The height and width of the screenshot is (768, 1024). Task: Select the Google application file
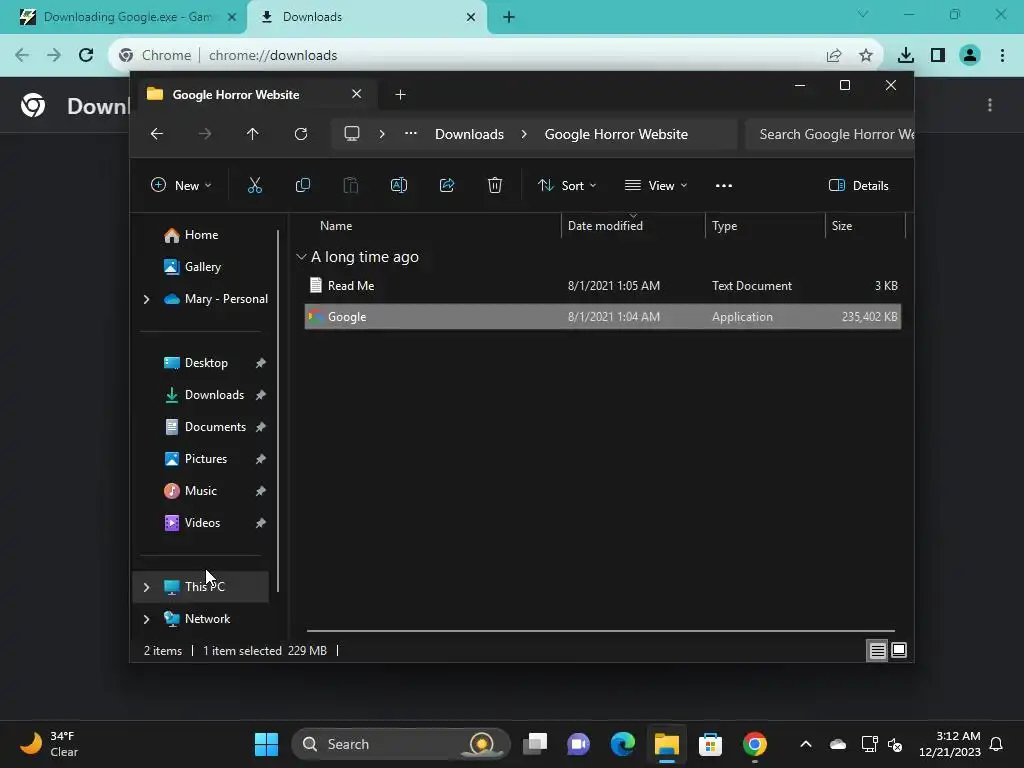602,317
